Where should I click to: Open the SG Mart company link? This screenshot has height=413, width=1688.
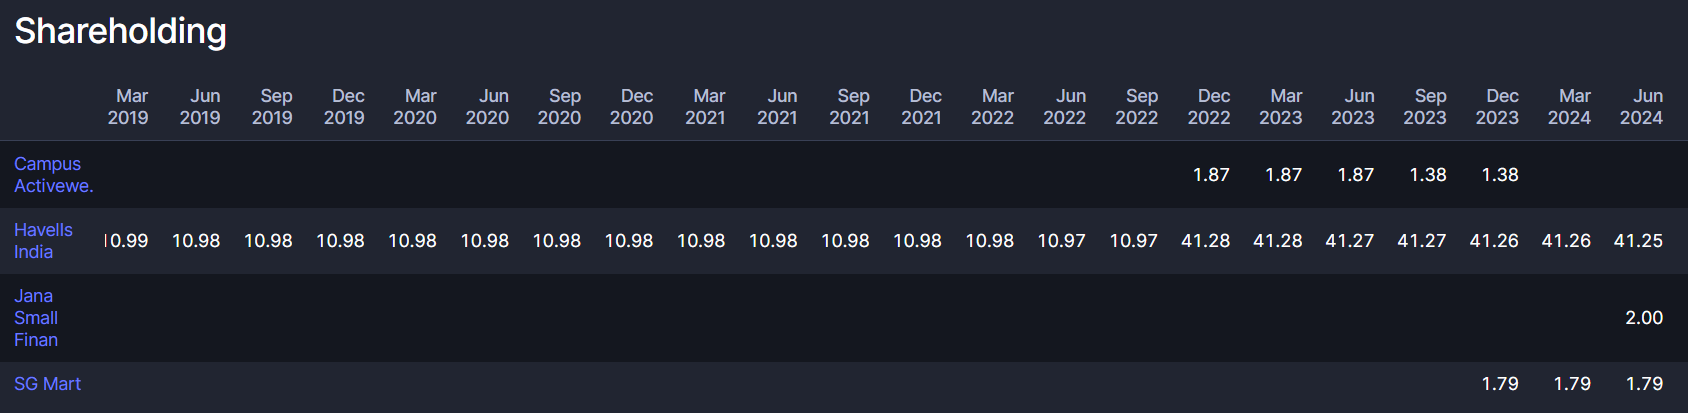47,384
